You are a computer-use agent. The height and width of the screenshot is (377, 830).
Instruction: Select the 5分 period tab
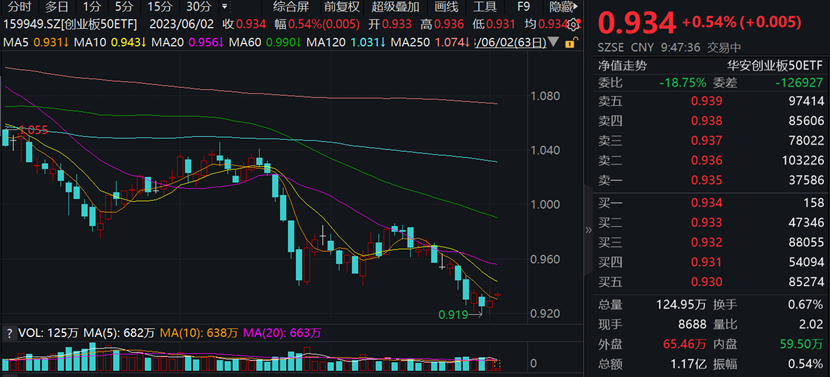point(124,7)
